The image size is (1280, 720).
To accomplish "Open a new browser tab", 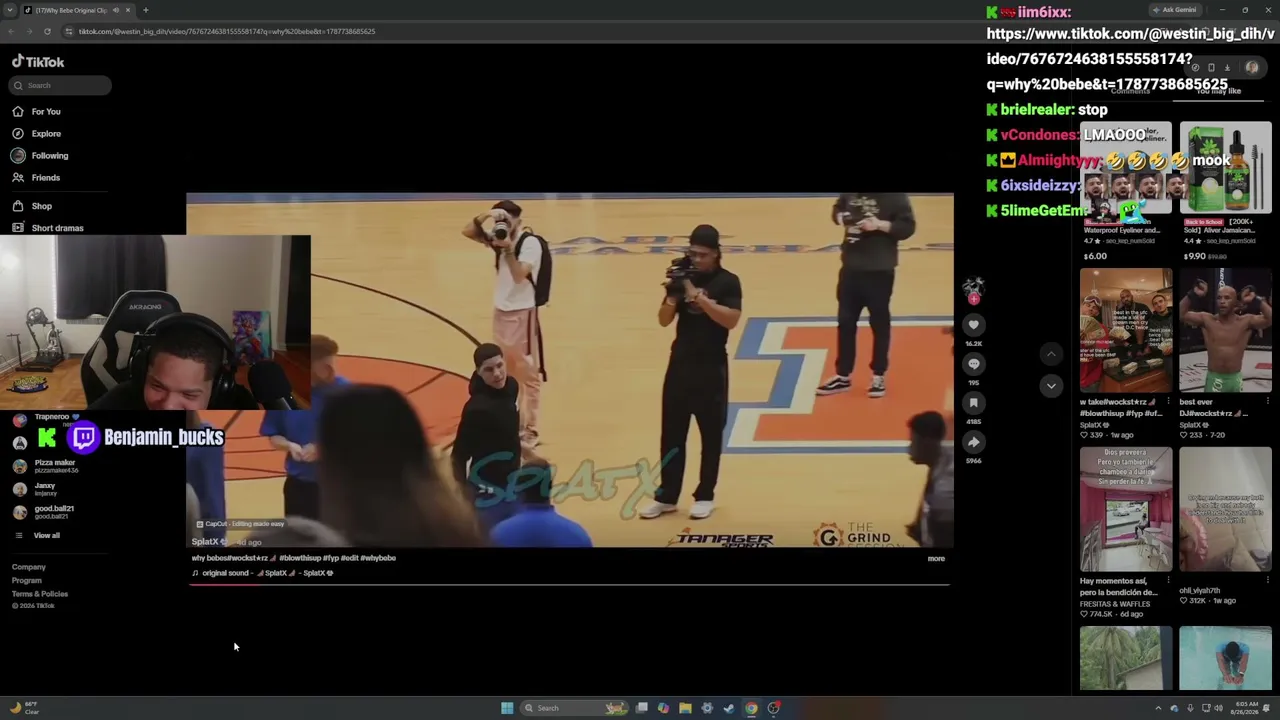I will [x=146, y=10].
